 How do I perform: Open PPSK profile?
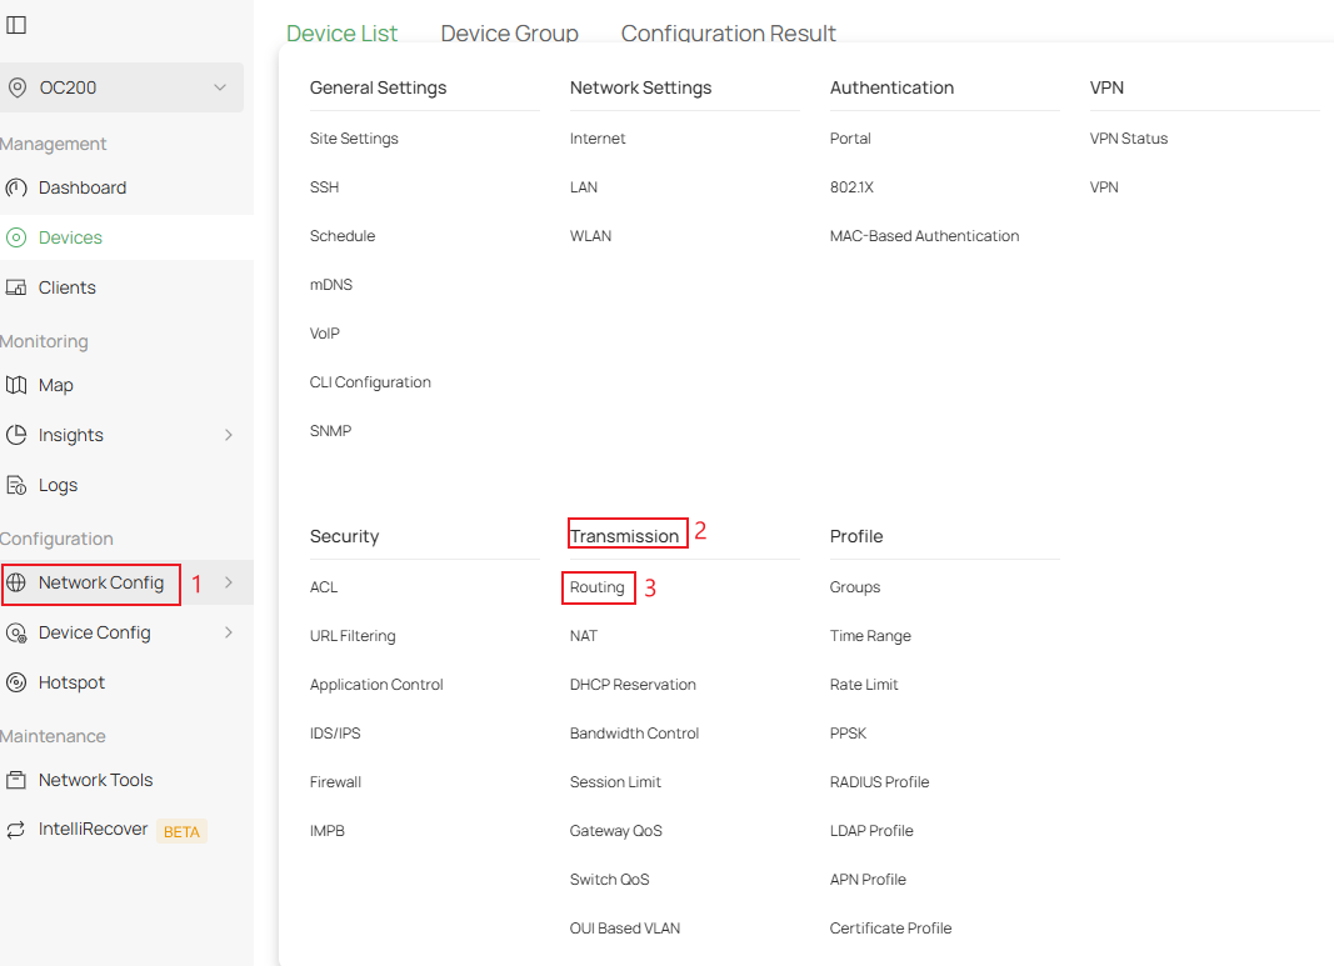tap(848, 733)
